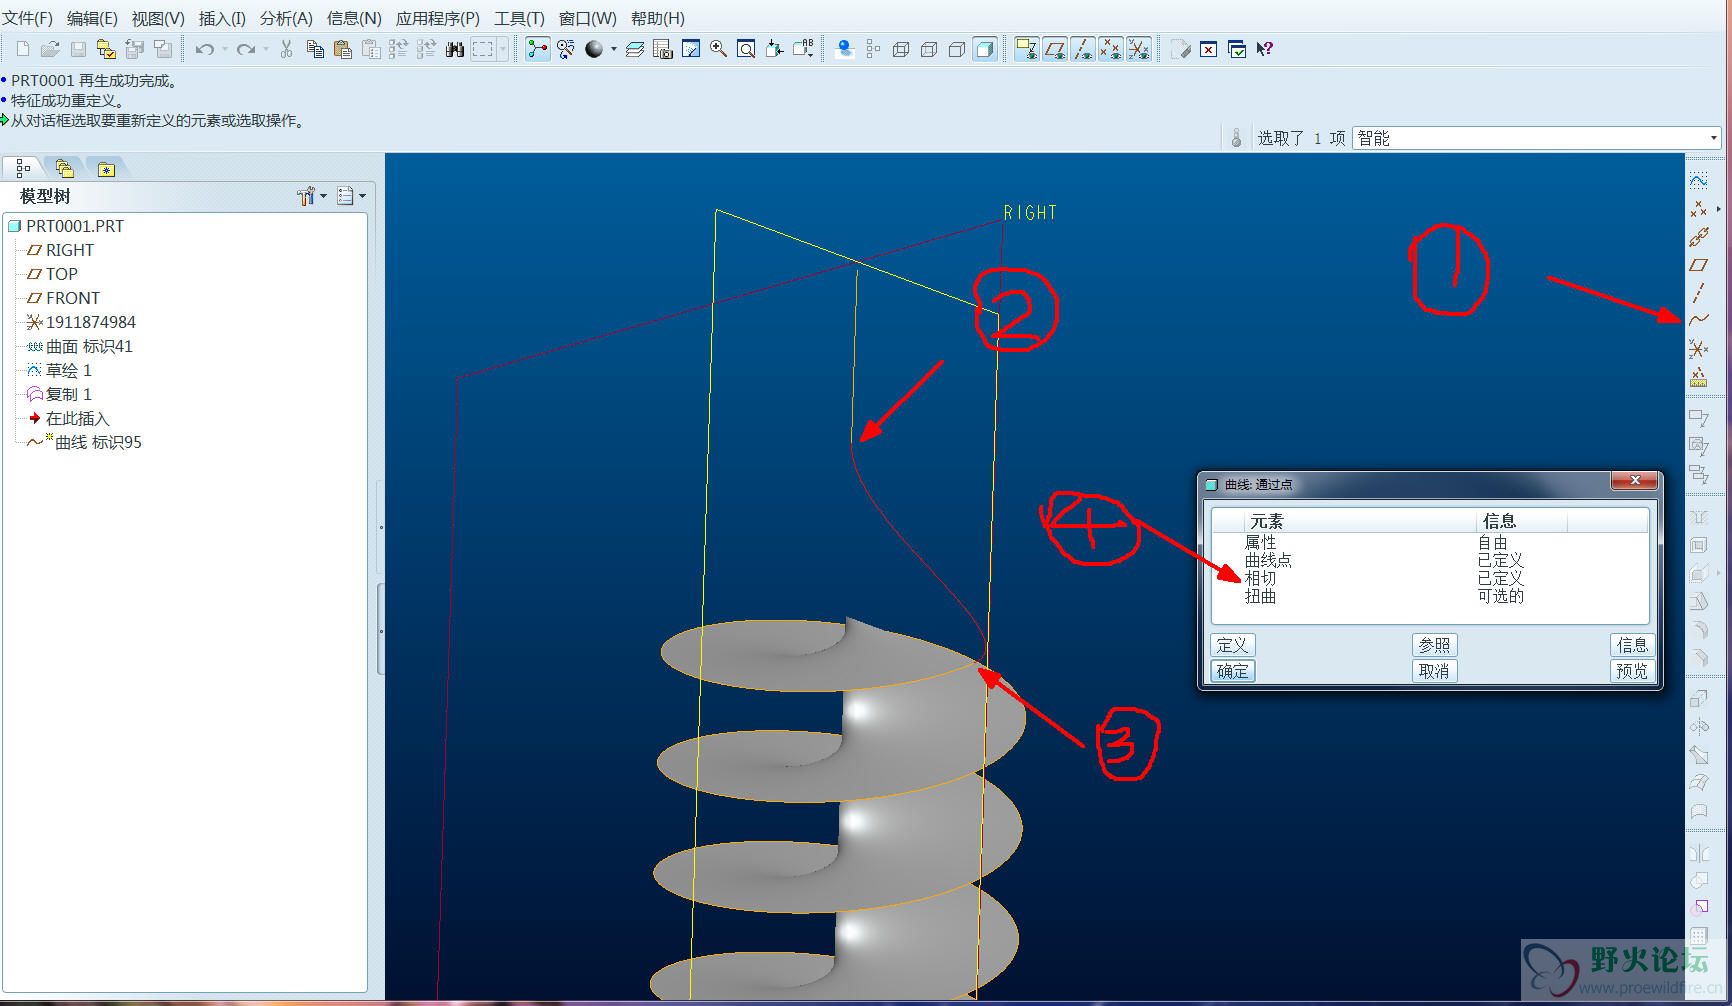
Task: Click the Undo arrow in toolbar
Action: tap(204, 49)
